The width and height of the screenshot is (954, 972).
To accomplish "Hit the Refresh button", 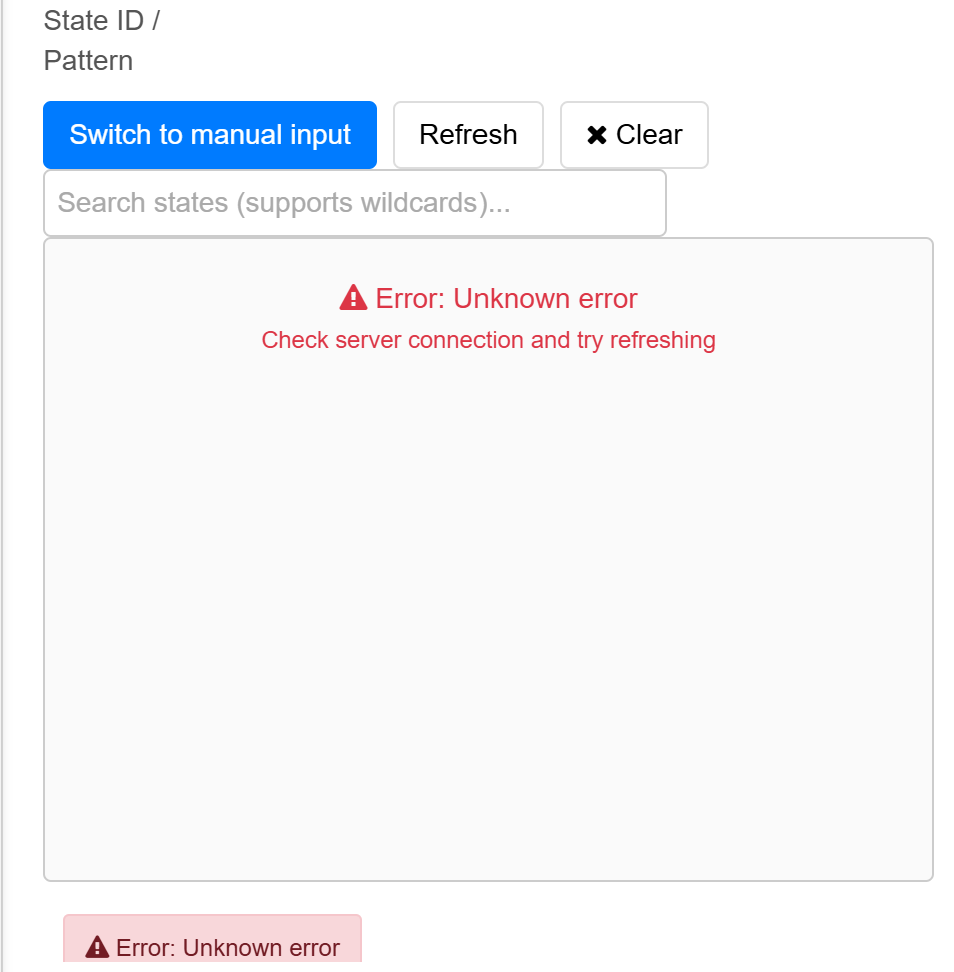I will pyautogui.click(x=468, y=135).
